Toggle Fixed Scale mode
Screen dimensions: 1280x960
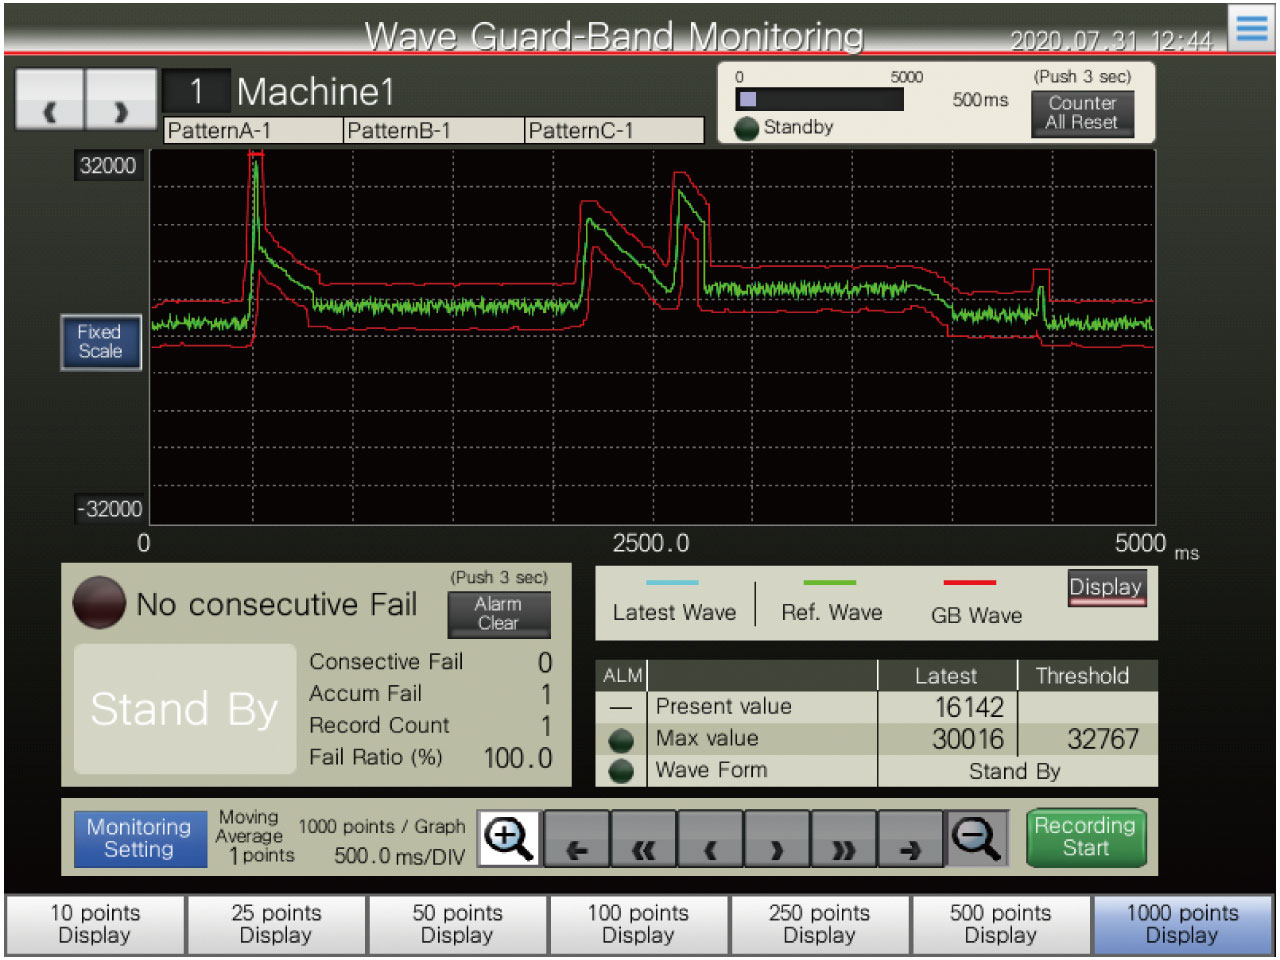coord(100,342)
